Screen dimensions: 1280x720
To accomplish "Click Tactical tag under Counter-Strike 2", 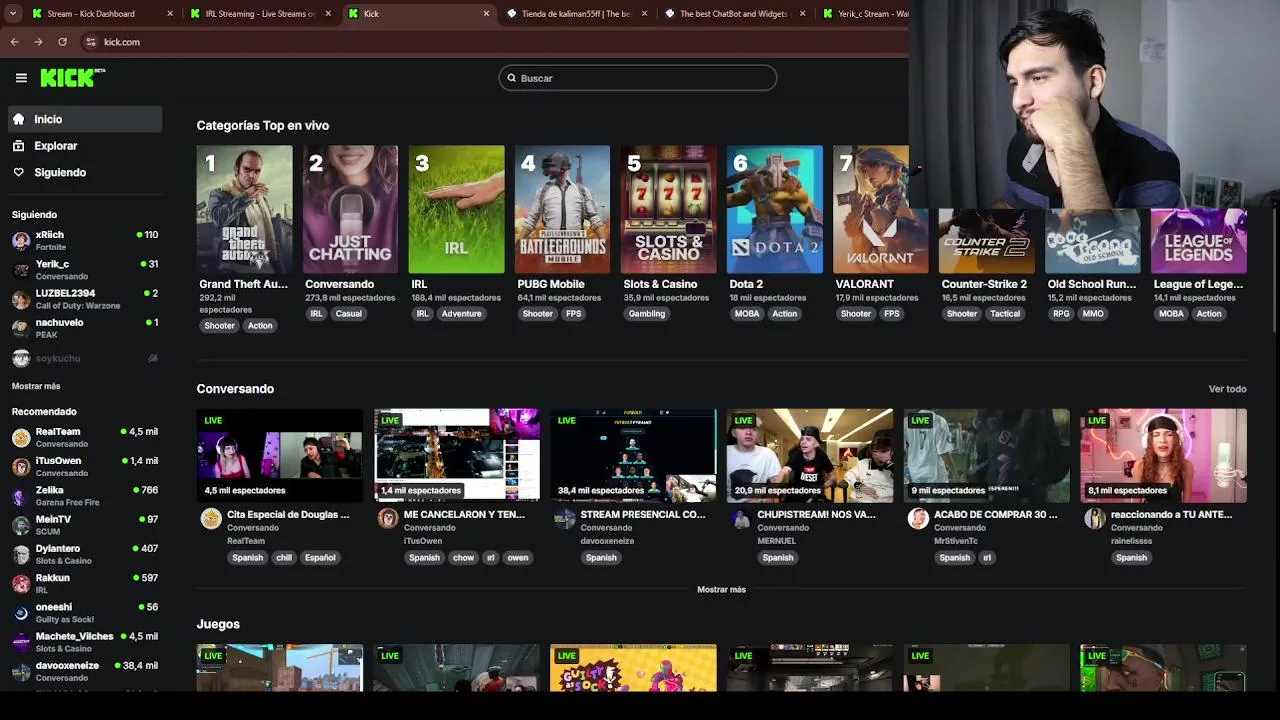I will point(1005,314).
